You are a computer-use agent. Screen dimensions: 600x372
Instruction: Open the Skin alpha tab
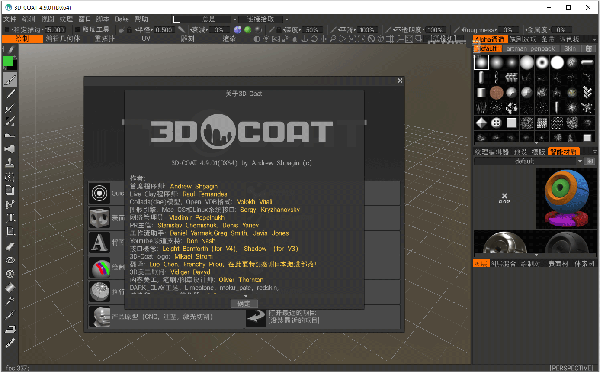tap(570, 49)
